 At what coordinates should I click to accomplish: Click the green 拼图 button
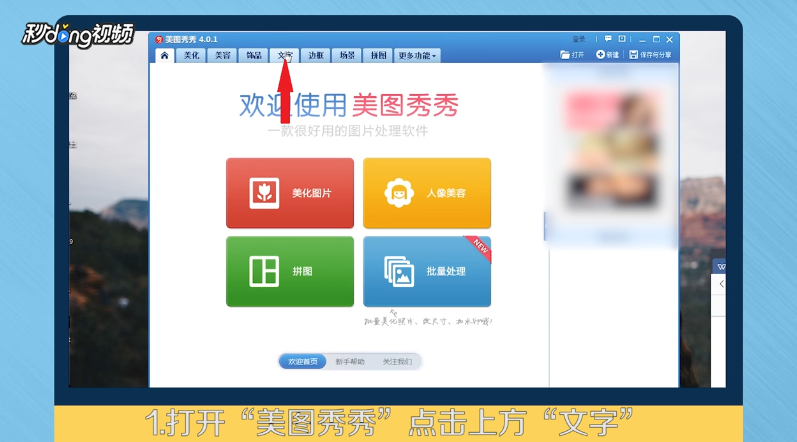290,271
